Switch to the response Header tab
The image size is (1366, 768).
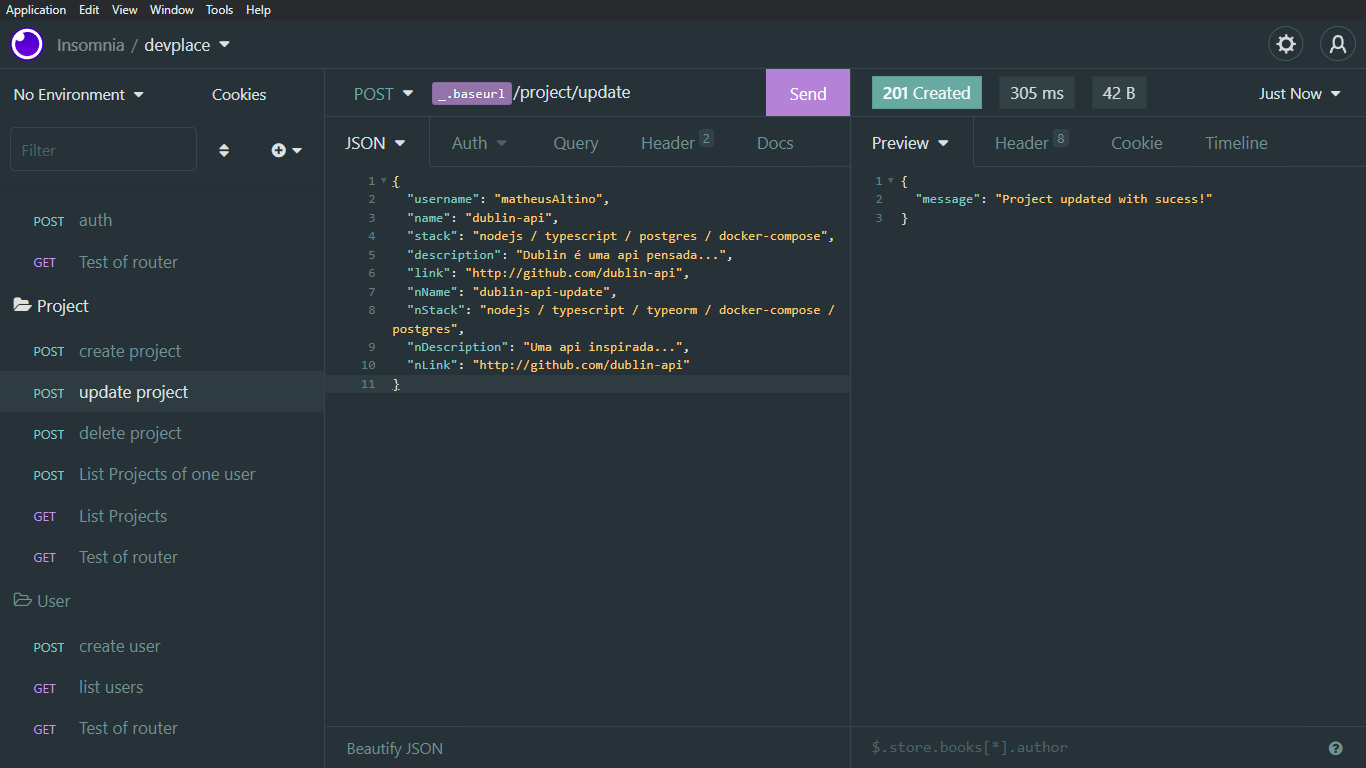[1031, 143]
